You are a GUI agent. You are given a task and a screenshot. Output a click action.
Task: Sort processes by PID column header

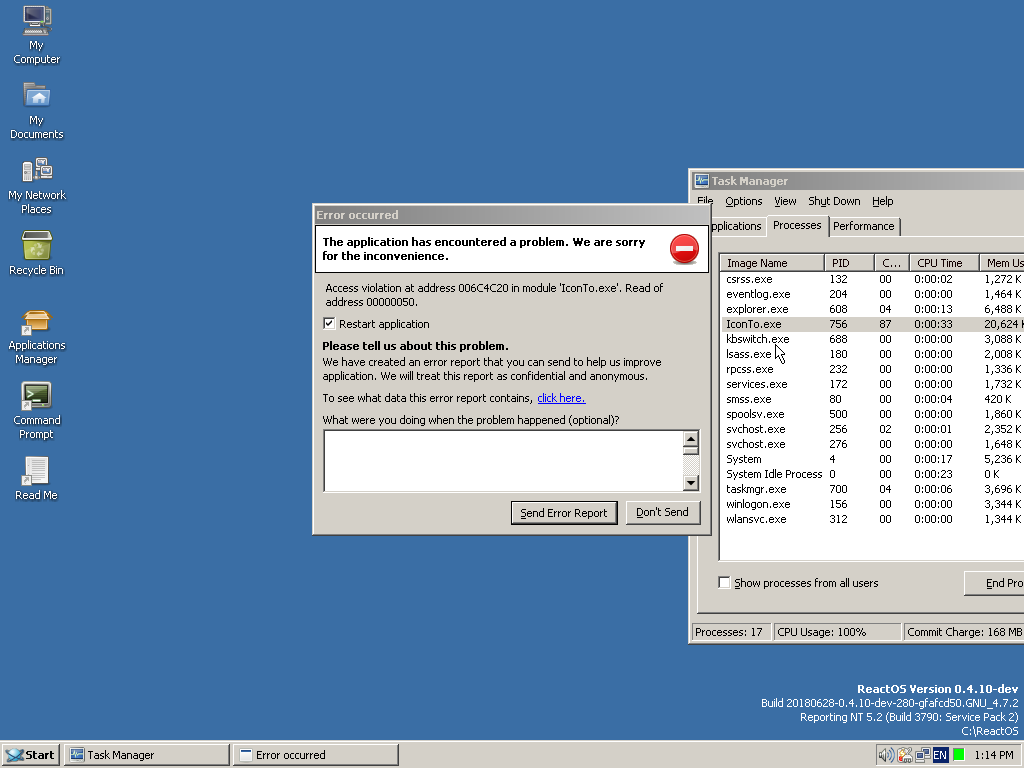(x=849, y=263)
